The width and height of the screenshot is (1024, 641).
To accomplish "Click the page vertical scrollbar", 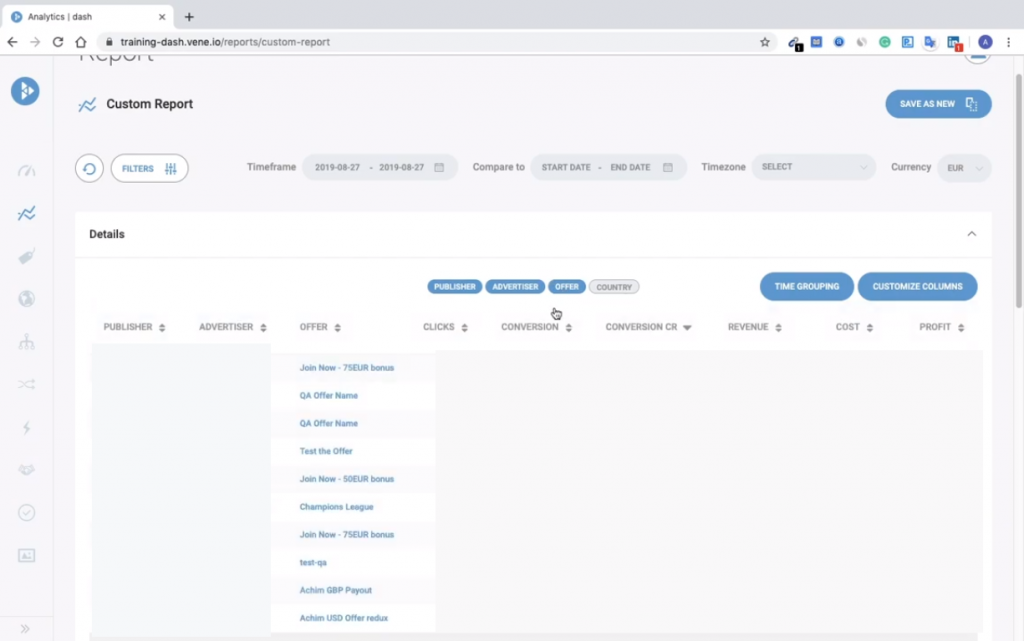I will (x=1019, y=189).
